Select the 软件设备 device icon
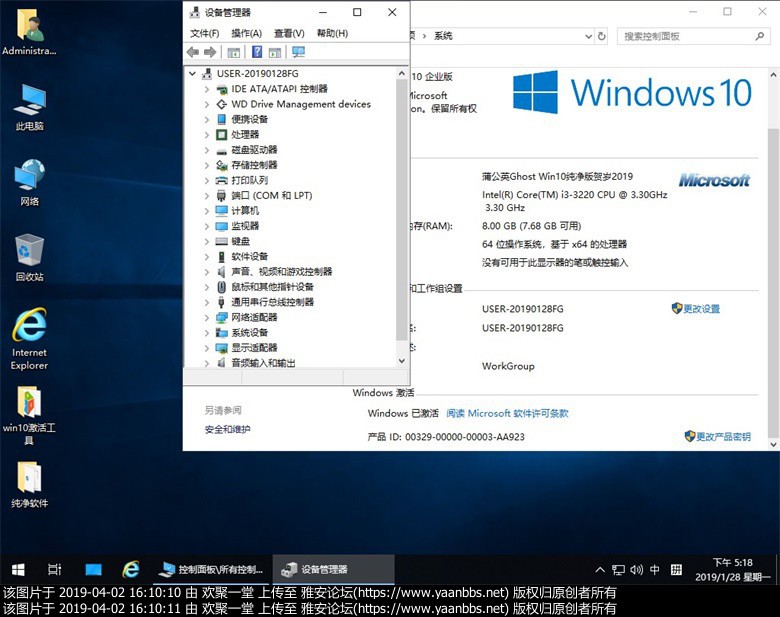 point(221,257)
